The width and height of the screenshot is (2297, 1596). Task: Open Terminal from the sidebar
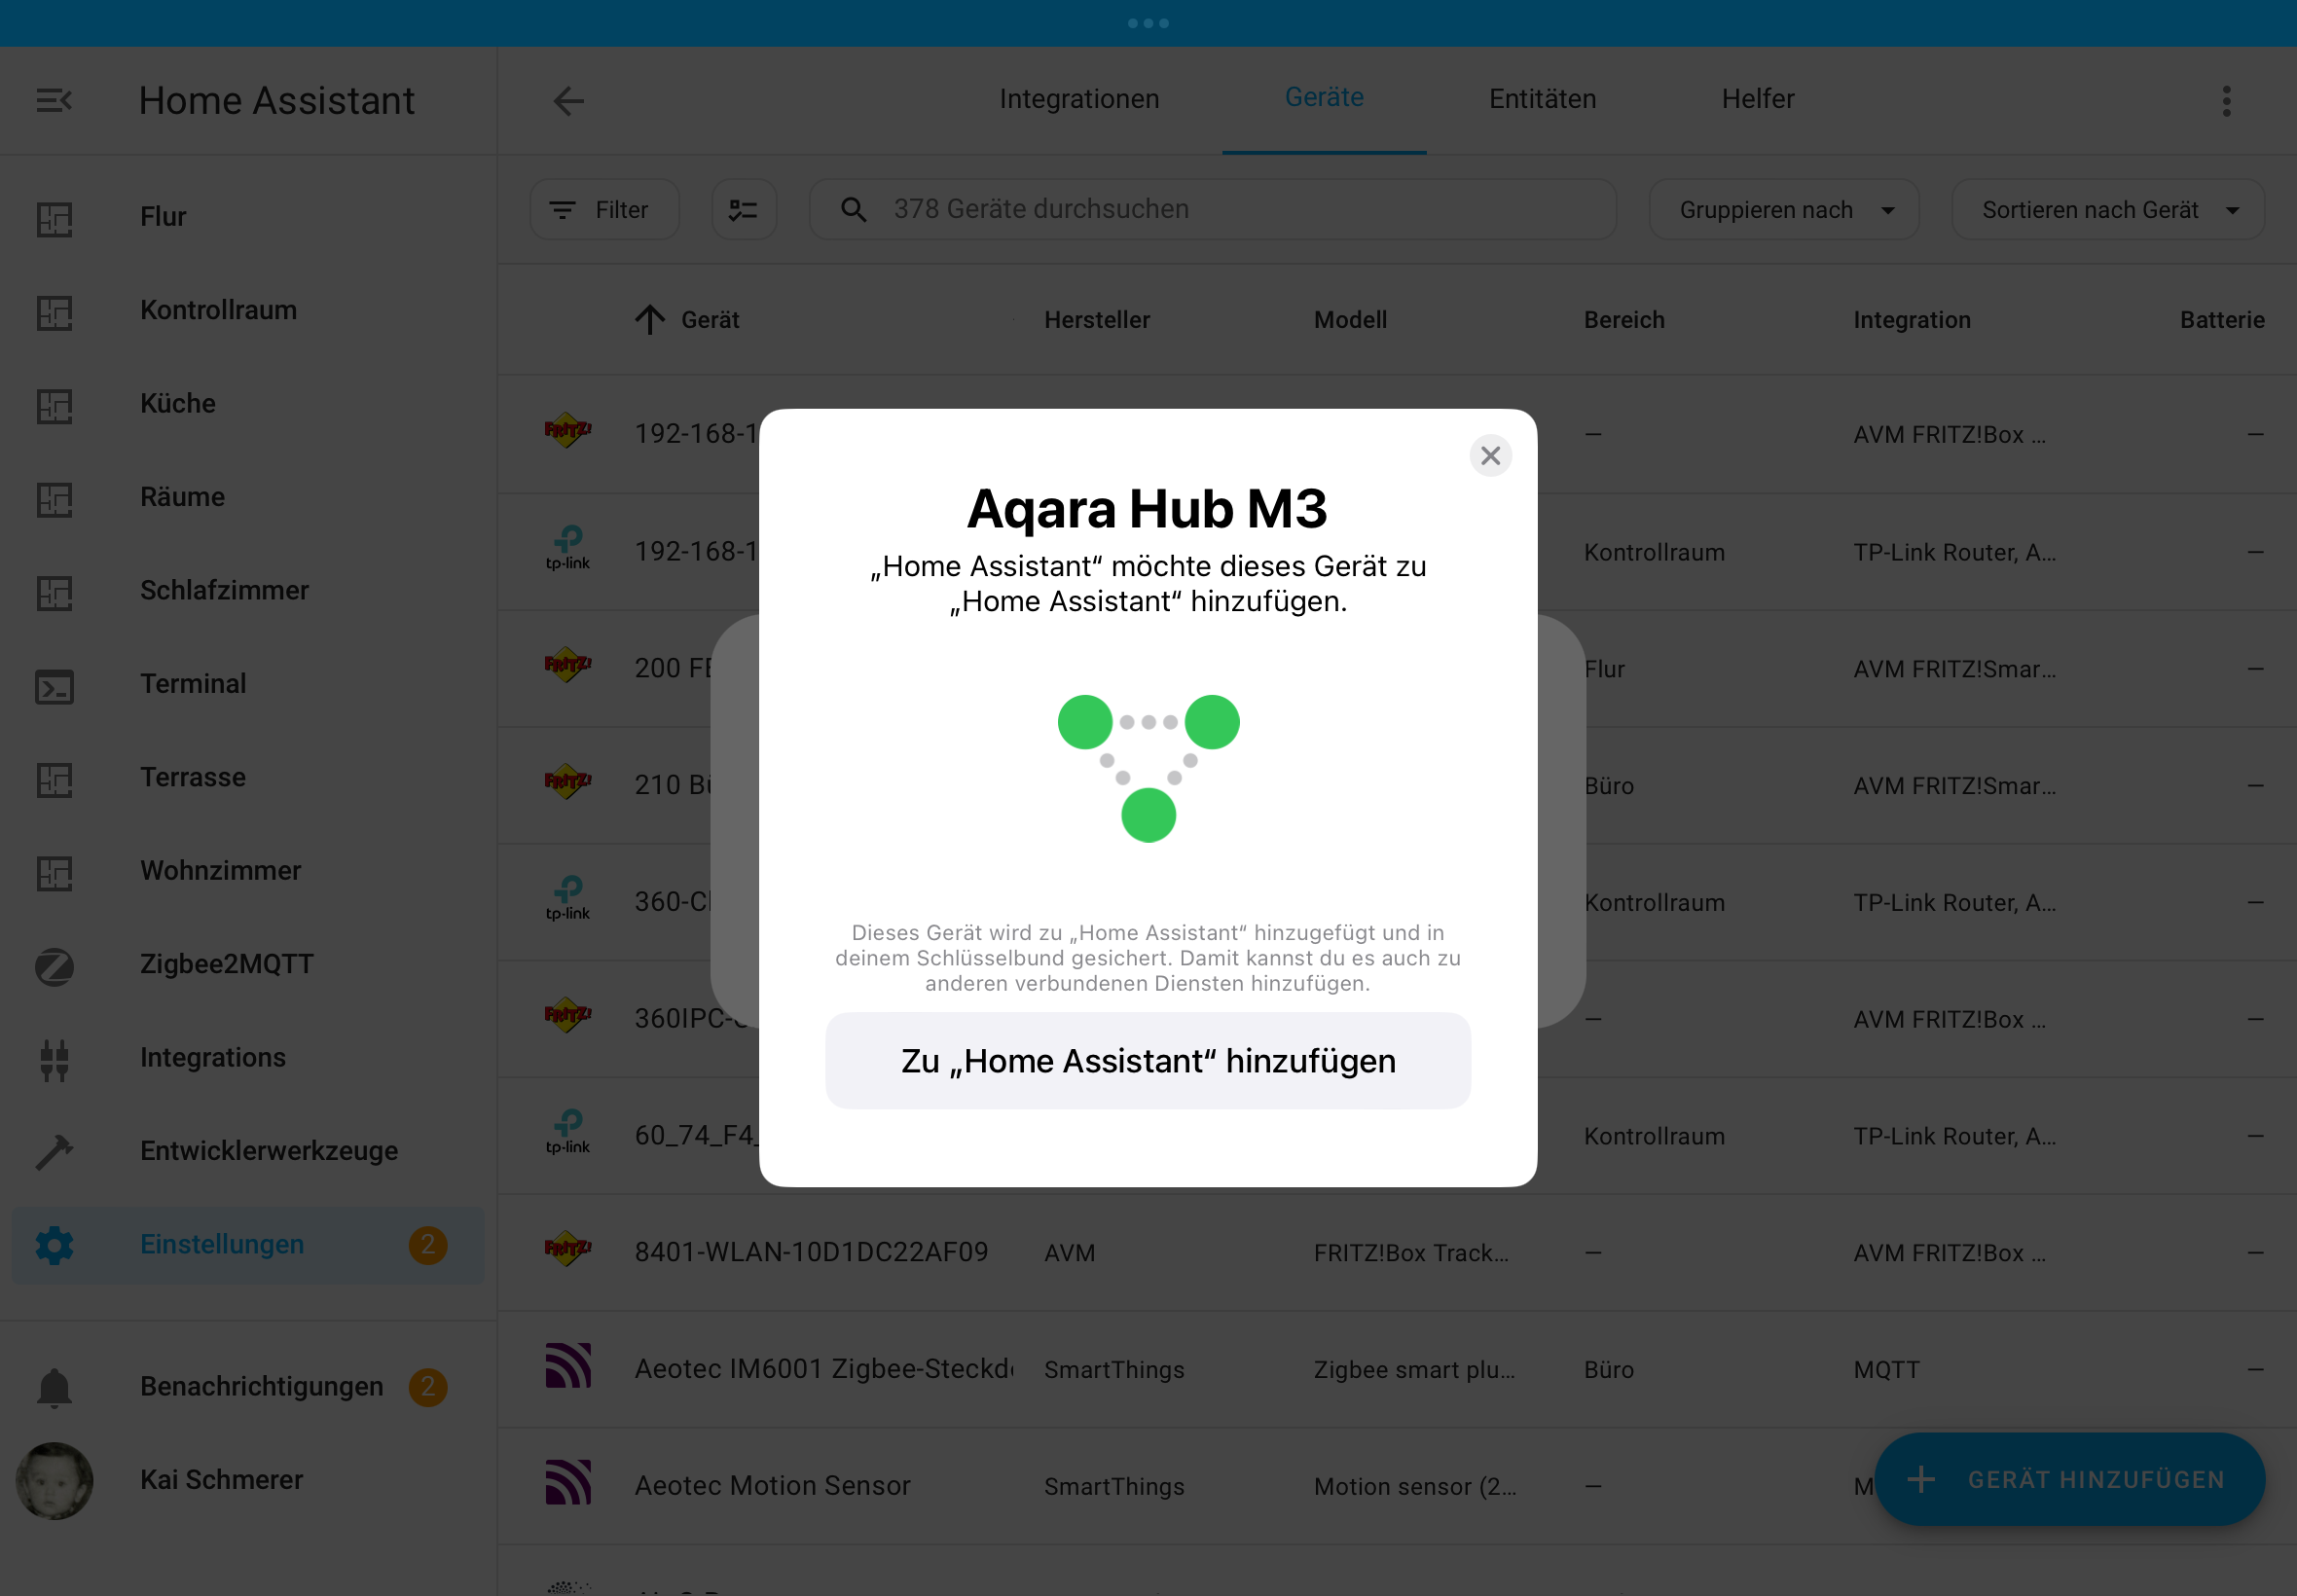tap(192, 684)
